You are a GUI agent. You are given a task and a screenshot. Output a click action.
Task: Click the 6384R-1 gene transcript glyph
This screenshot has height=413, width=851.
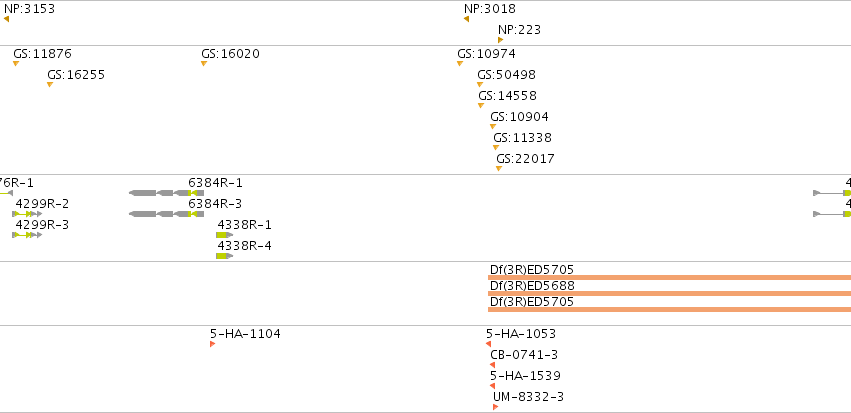coord(167,193)
